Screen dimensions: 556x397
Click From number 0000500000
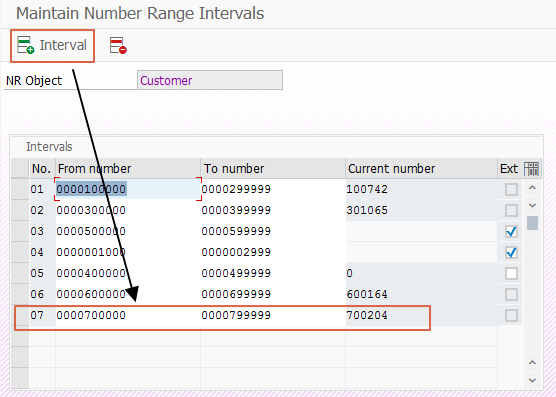coord(128,231)
